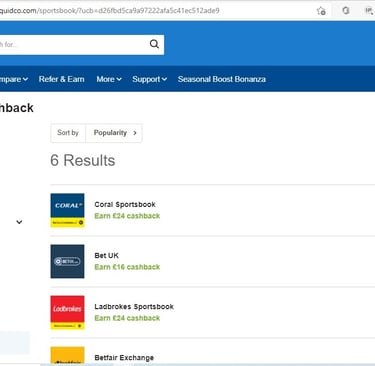Click Coral's Earn £24 cashback text

click(127, 216)
